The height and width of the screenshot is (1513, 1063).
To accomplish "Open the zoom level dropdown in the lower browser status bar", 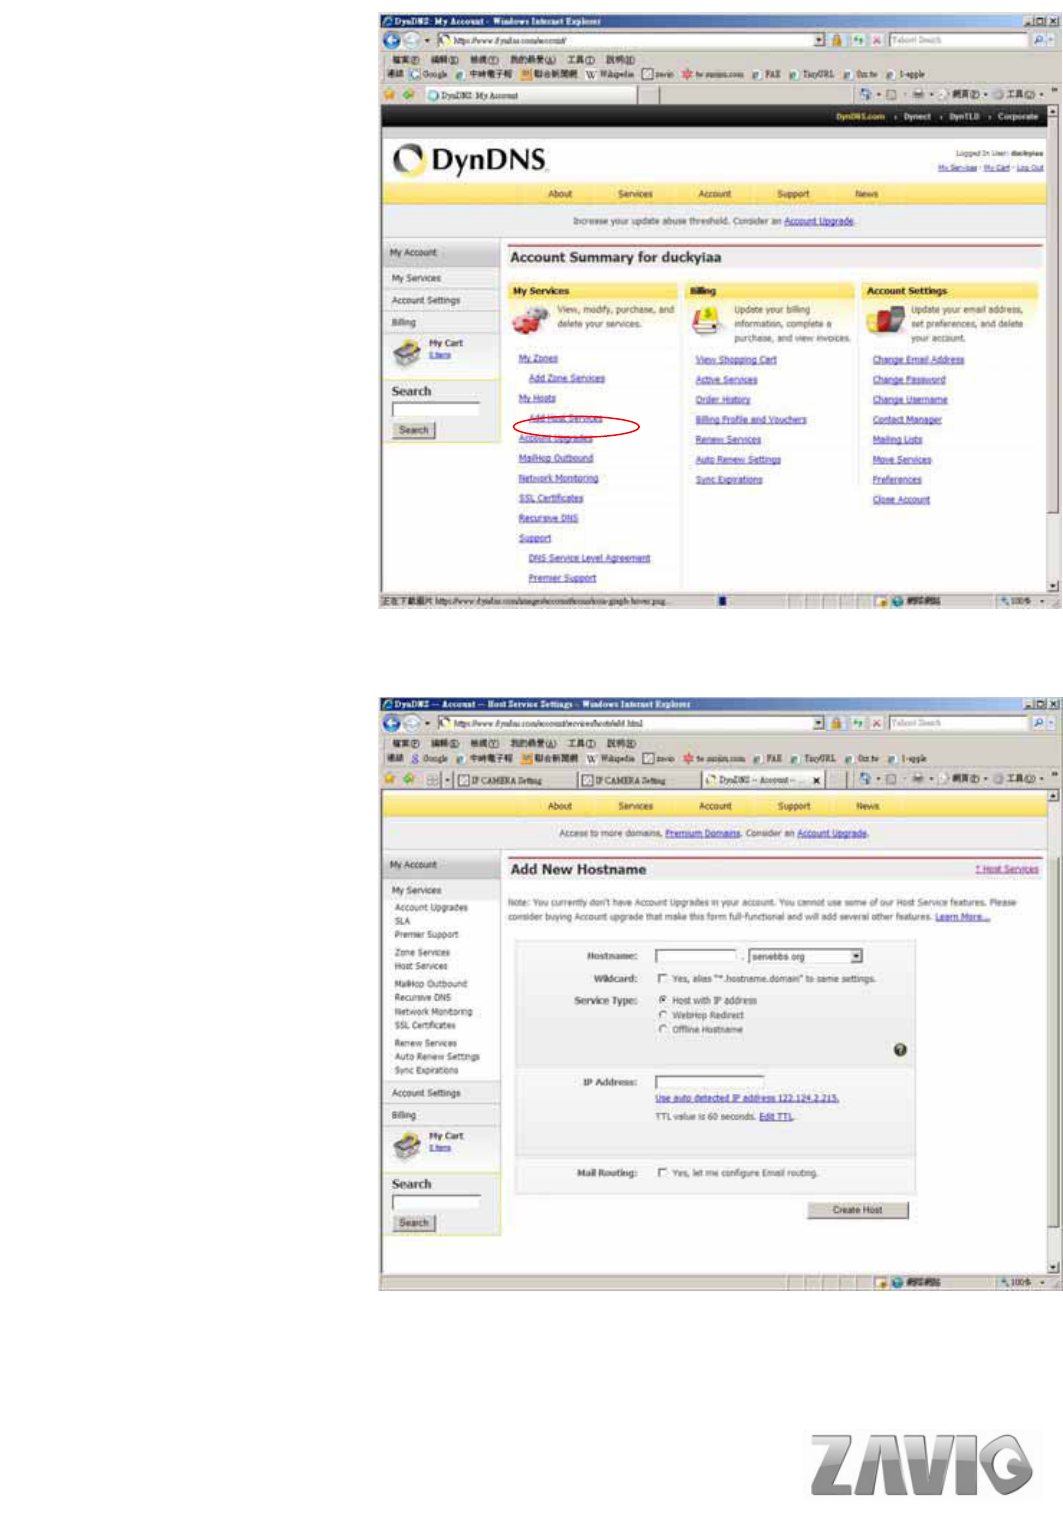I will coord(1042,1282).
